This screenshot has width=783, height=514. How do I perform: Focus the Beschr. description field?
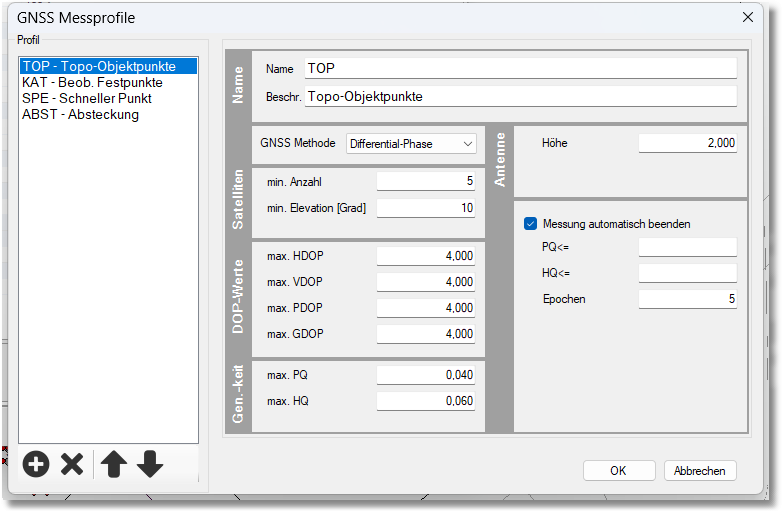[x=520, y=97]
